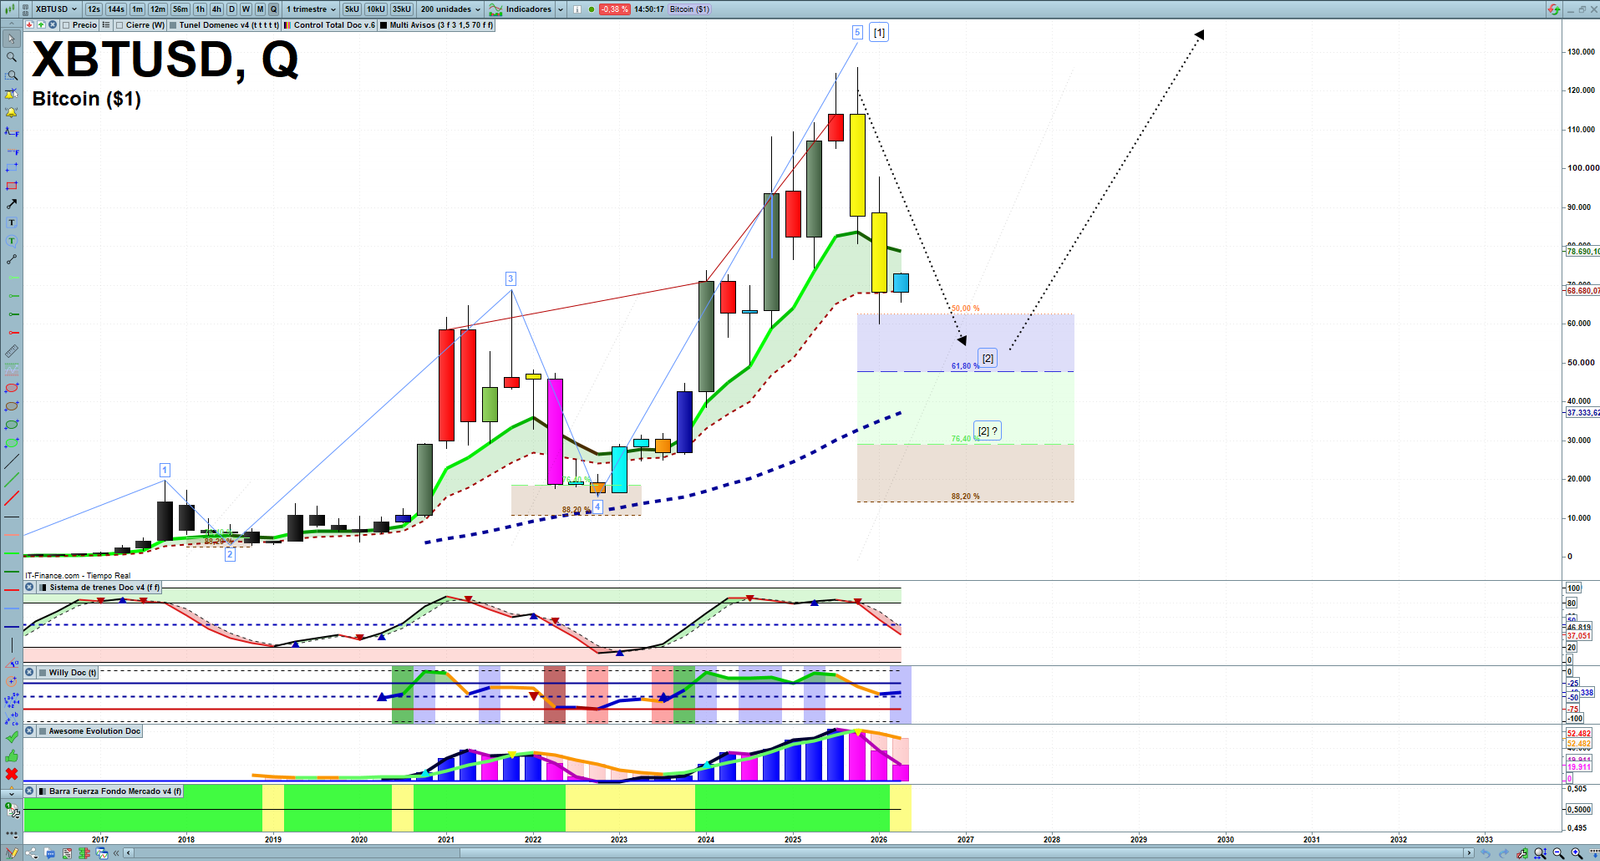This screenshot has width=1600, height=861.
Task: Switch to the D daily timeframe
Action: (231, 9)
